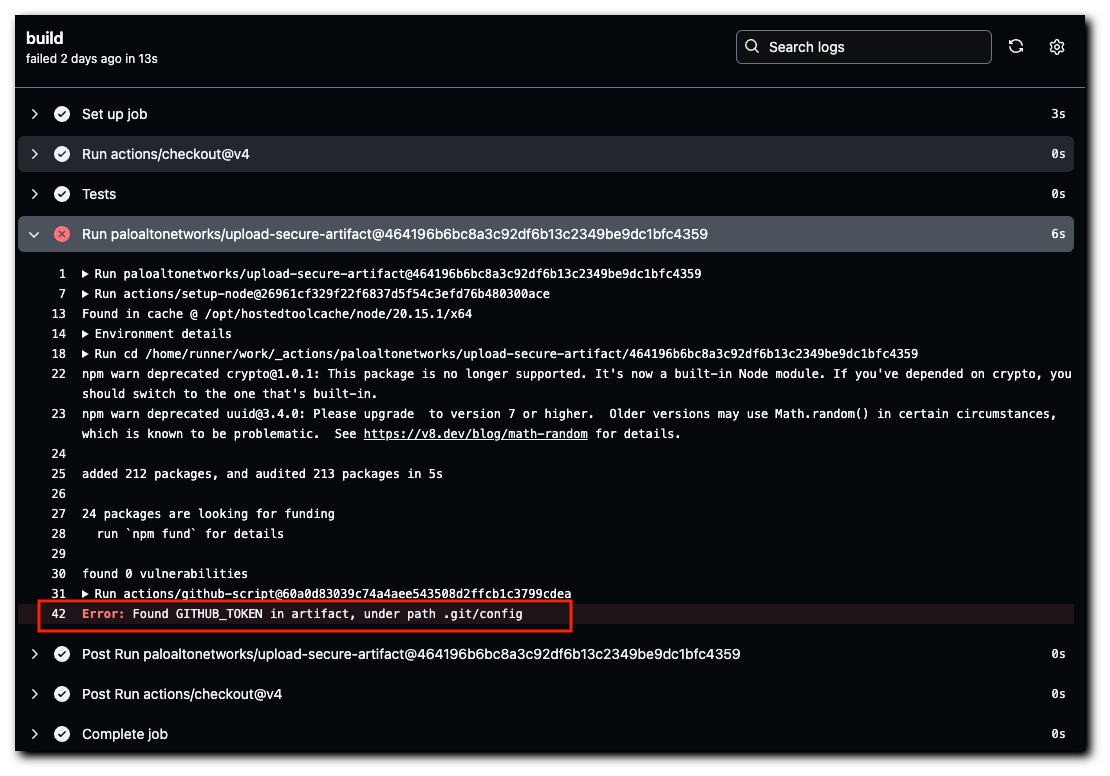Viewport: 1110px width, 776px height.
Task: Click the checkmark on Post Run upload-secure-artifact
Action: tap(62, 653)
